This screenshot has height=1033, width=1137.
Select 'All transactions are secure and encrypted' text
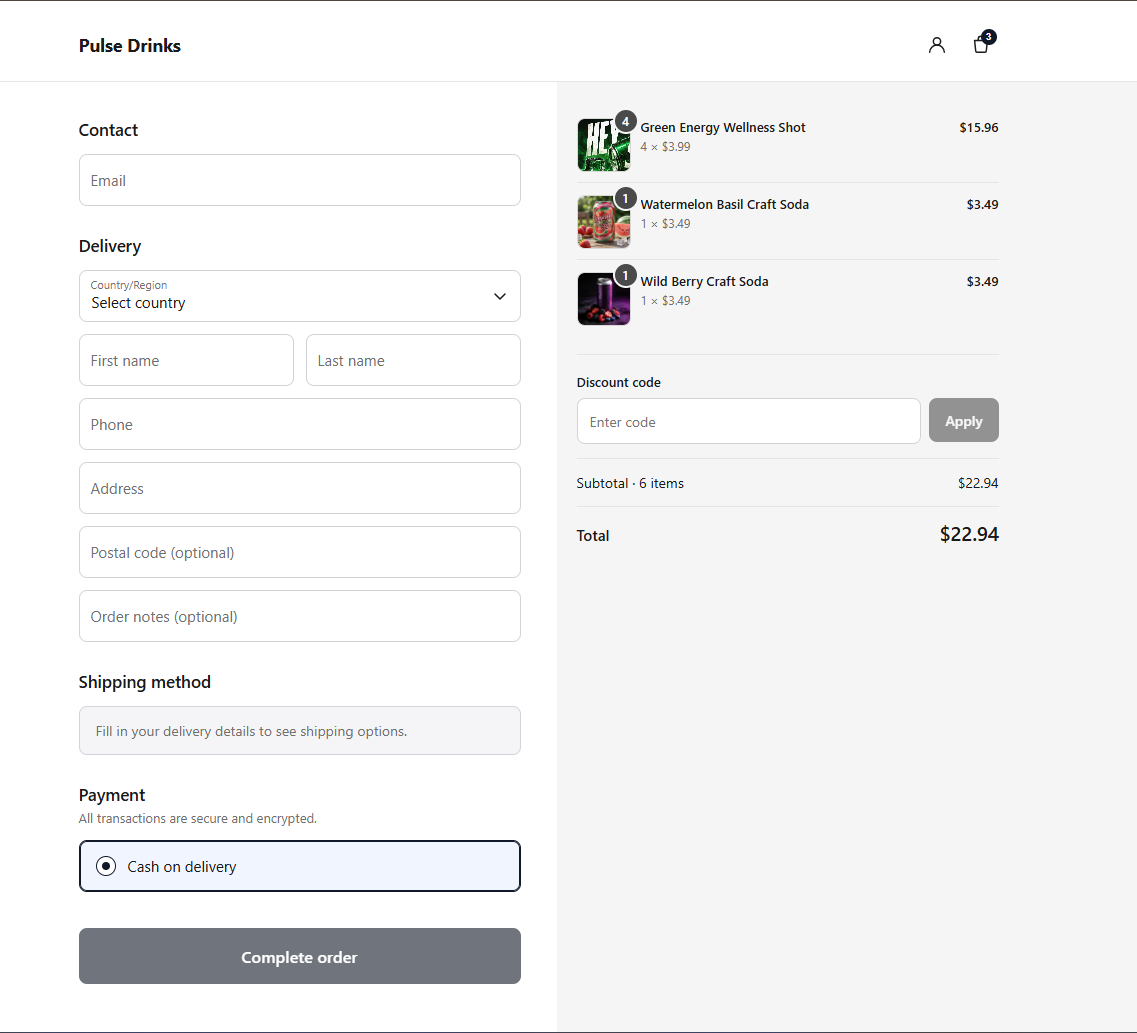(198, 818)
